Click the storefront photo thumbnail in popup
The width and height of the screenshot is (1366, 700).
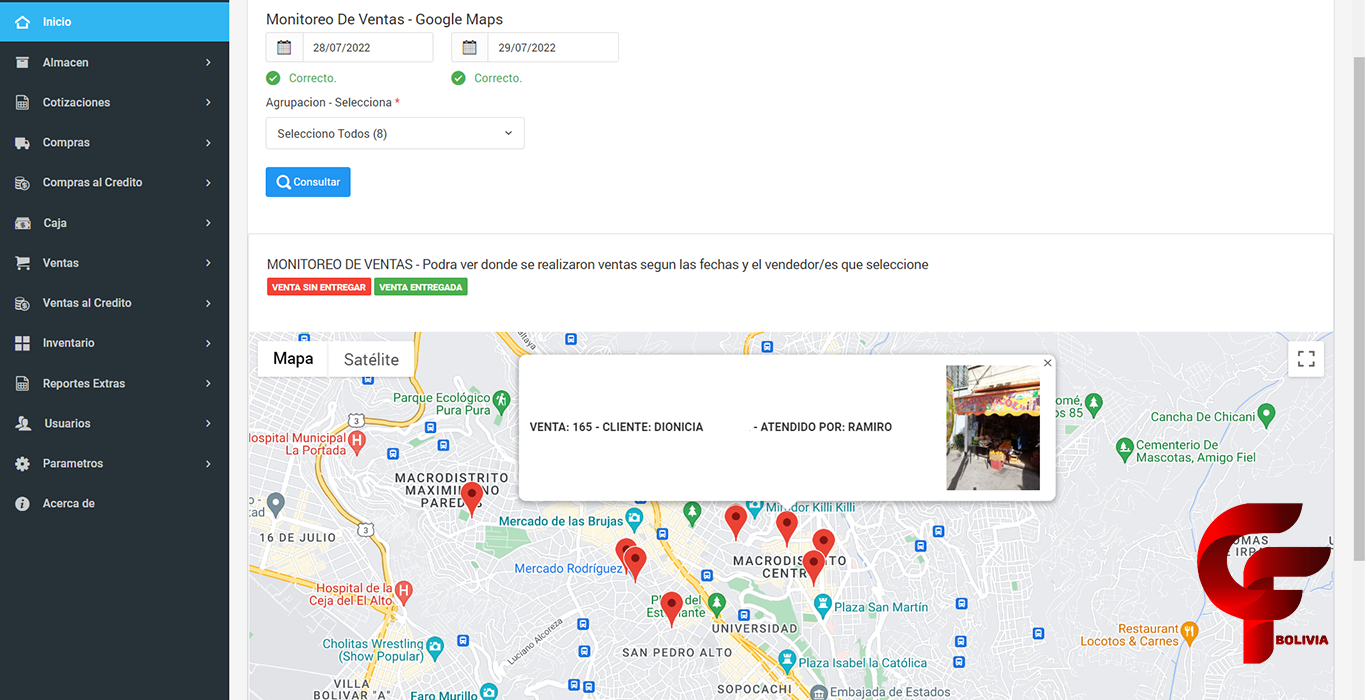point(993,428)
